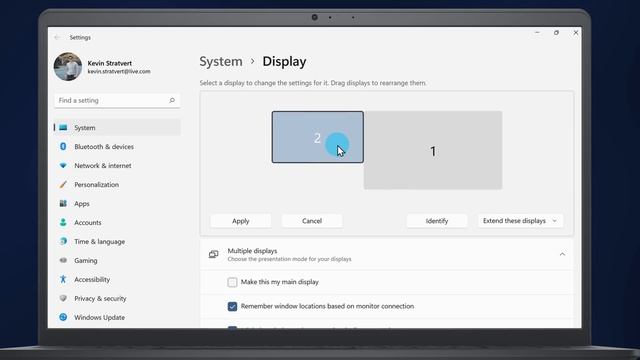Open Bluetooth & devices category
This screenshot has height=360, width=640.
tap(117, 147)
